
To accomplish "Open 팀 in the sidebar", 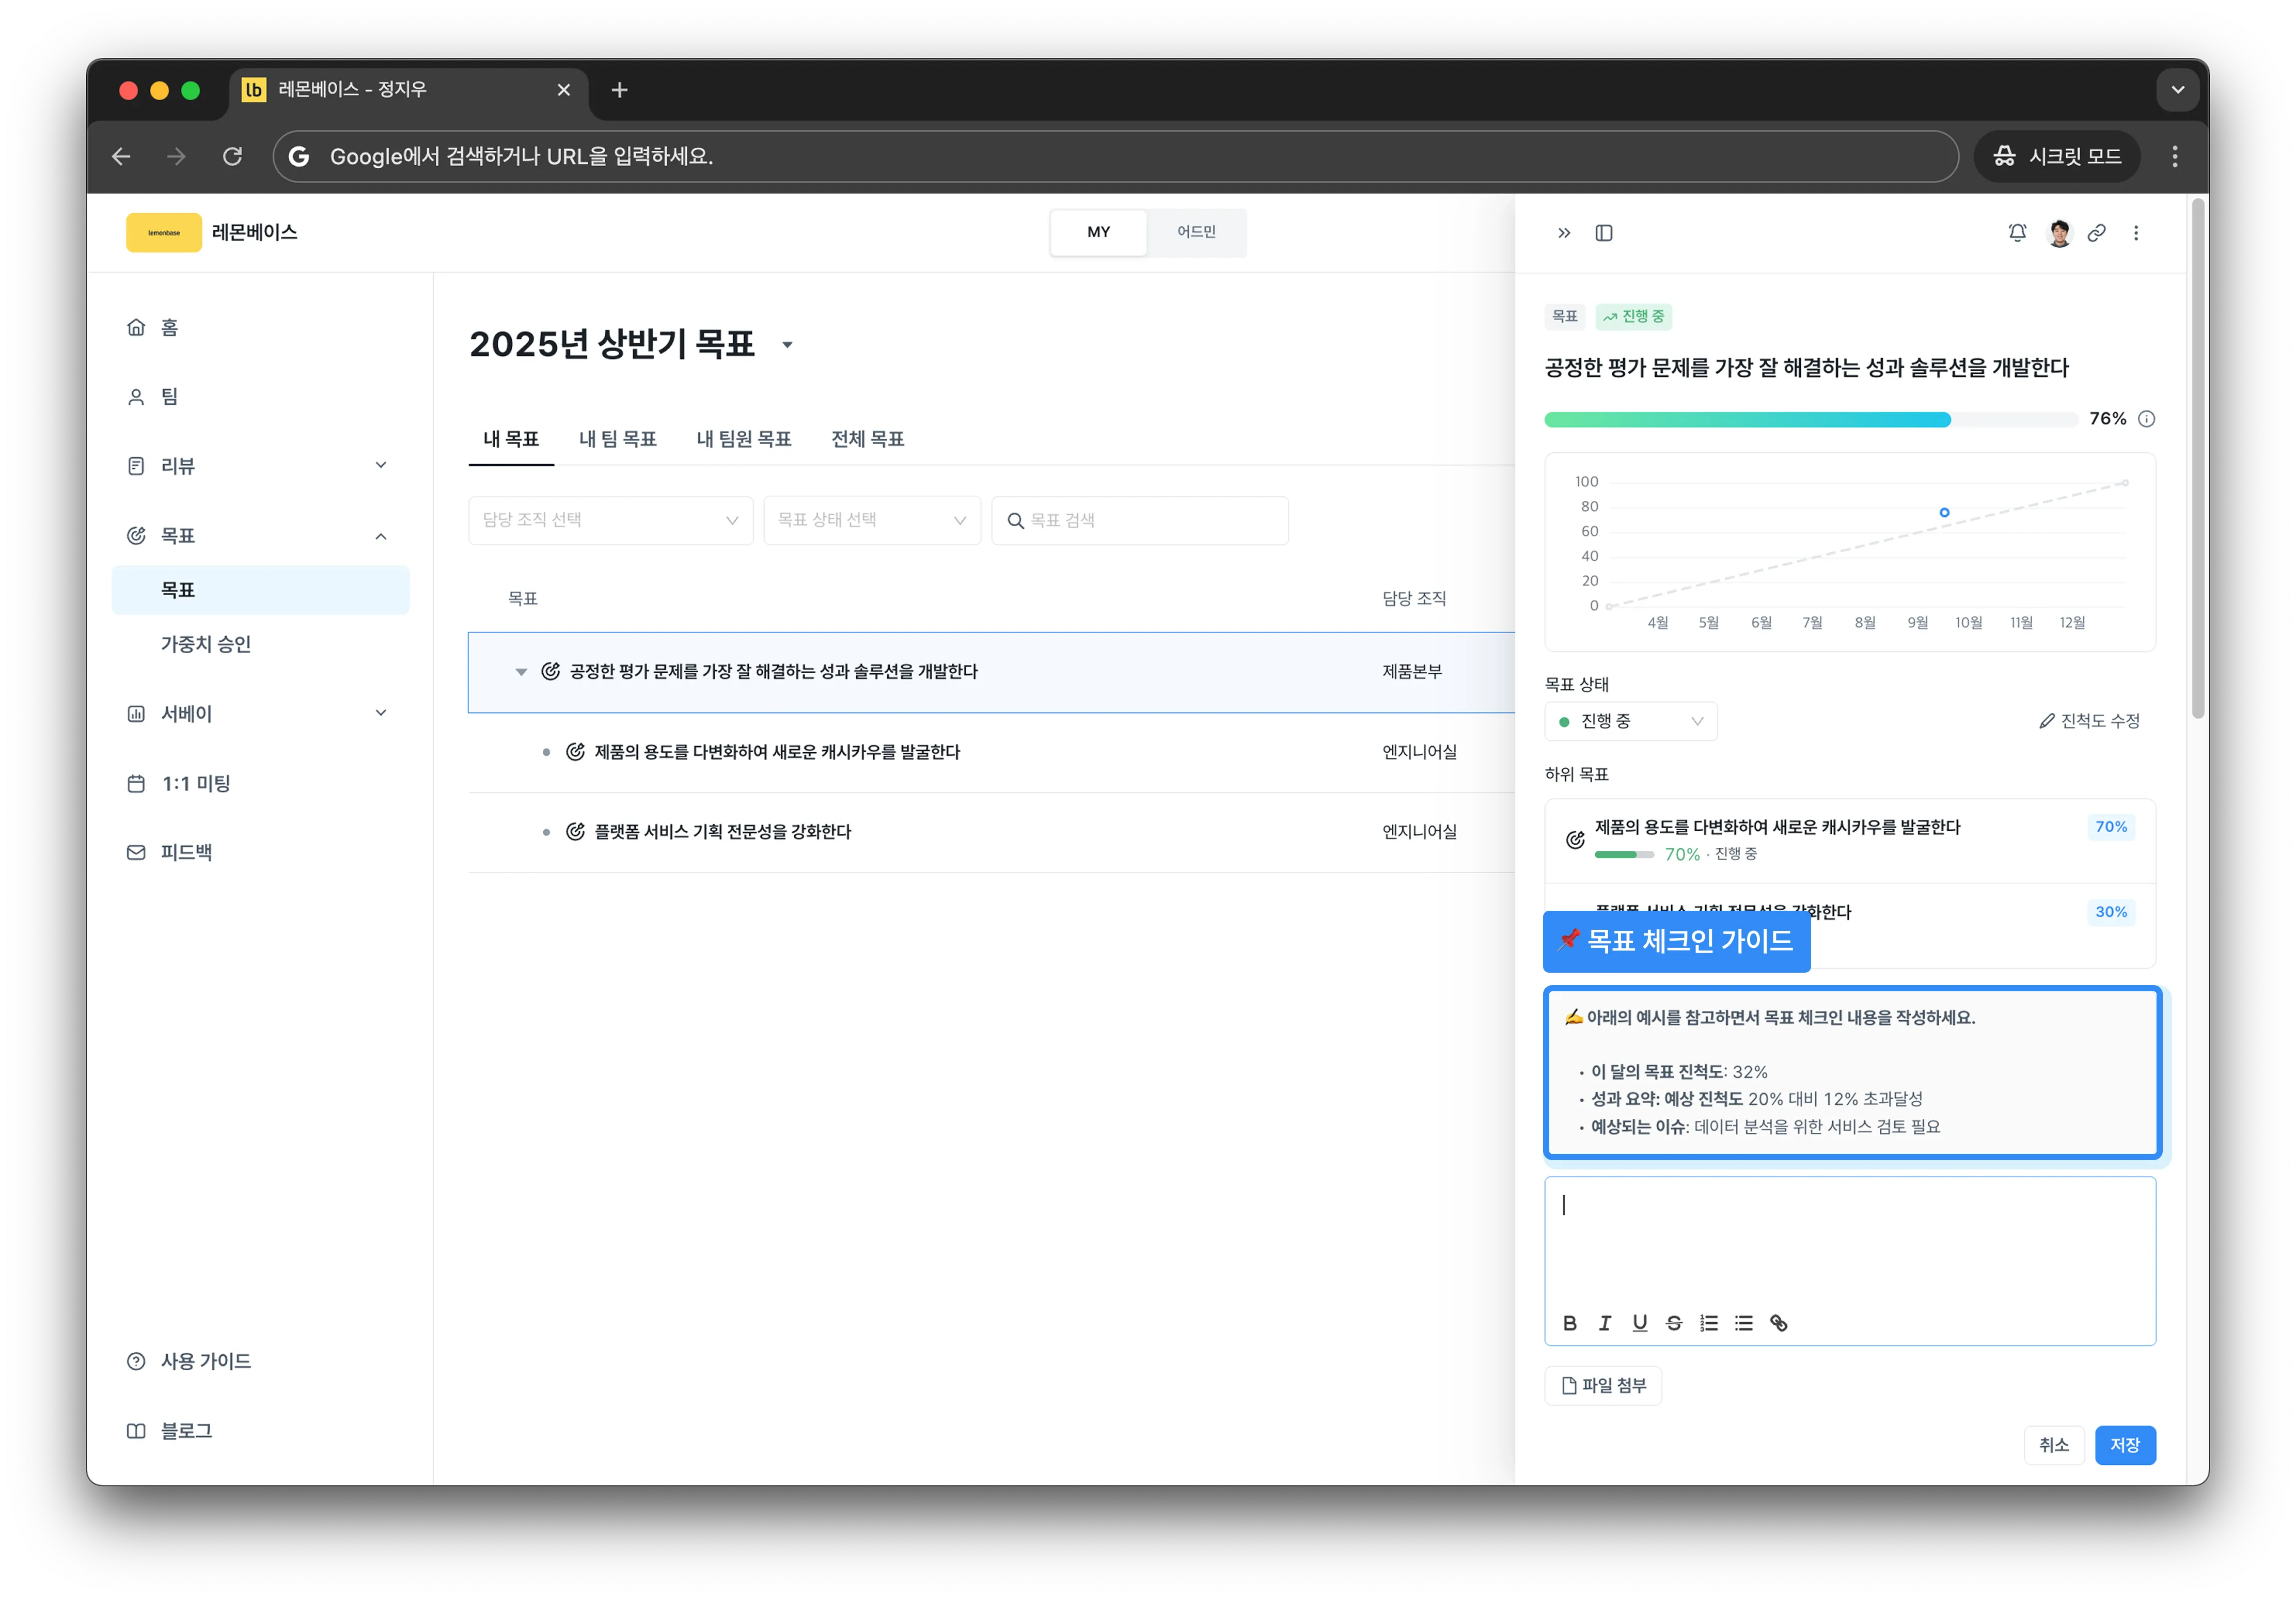I will tap(260, 397).
